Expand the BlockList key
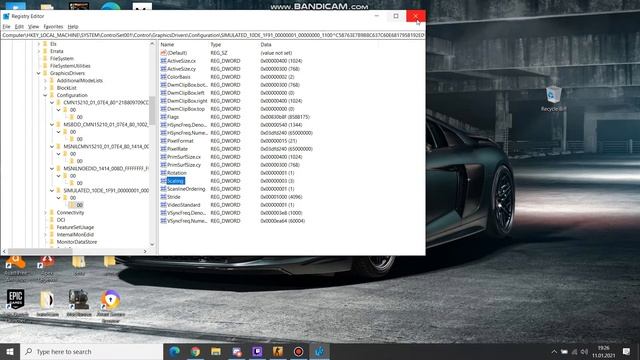The image size is (640, 360). click(45, 88)
